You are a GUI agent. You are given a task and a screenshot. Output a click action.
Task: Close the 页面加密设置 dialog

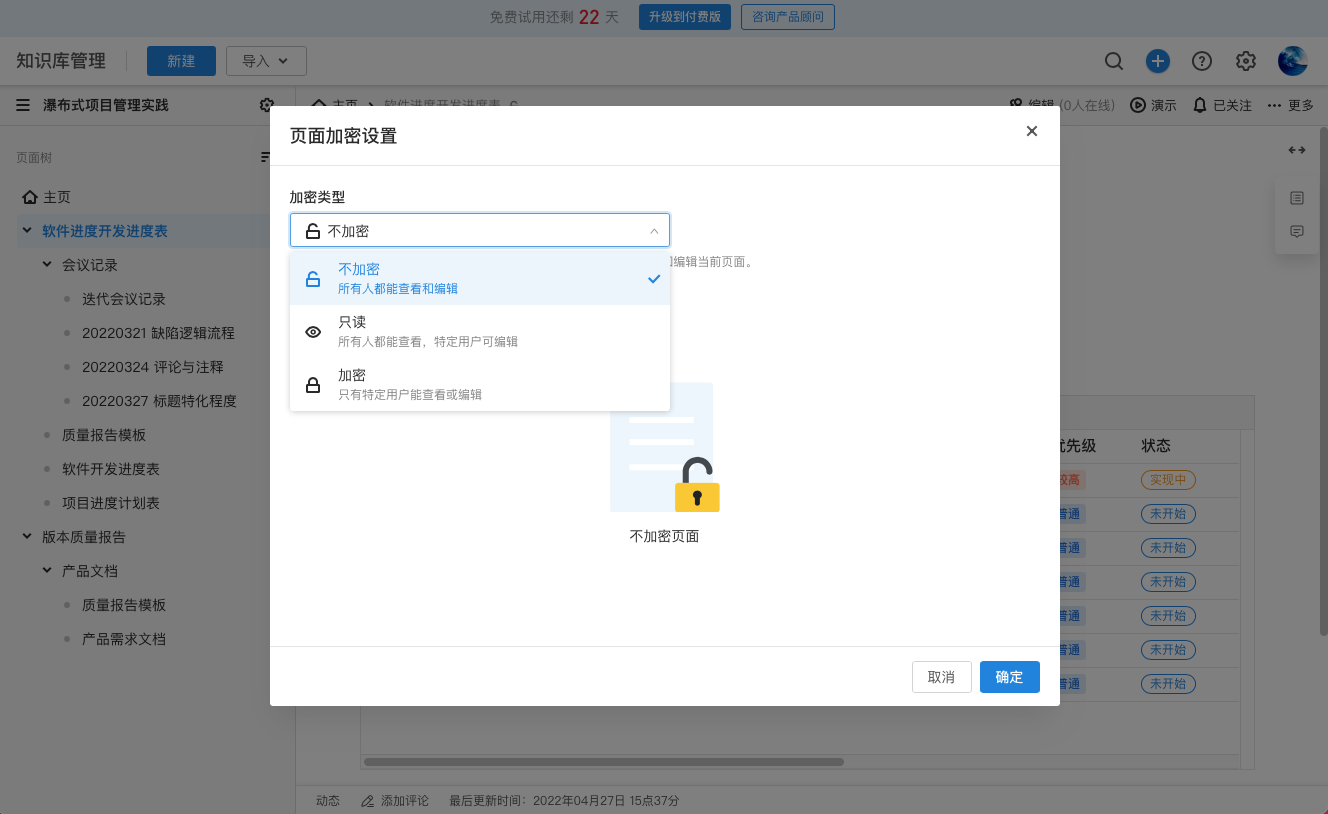tap(1032, 131)
